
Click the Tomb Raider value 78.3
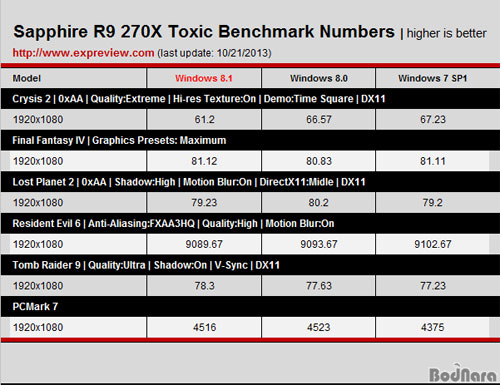tap(204, 286)
